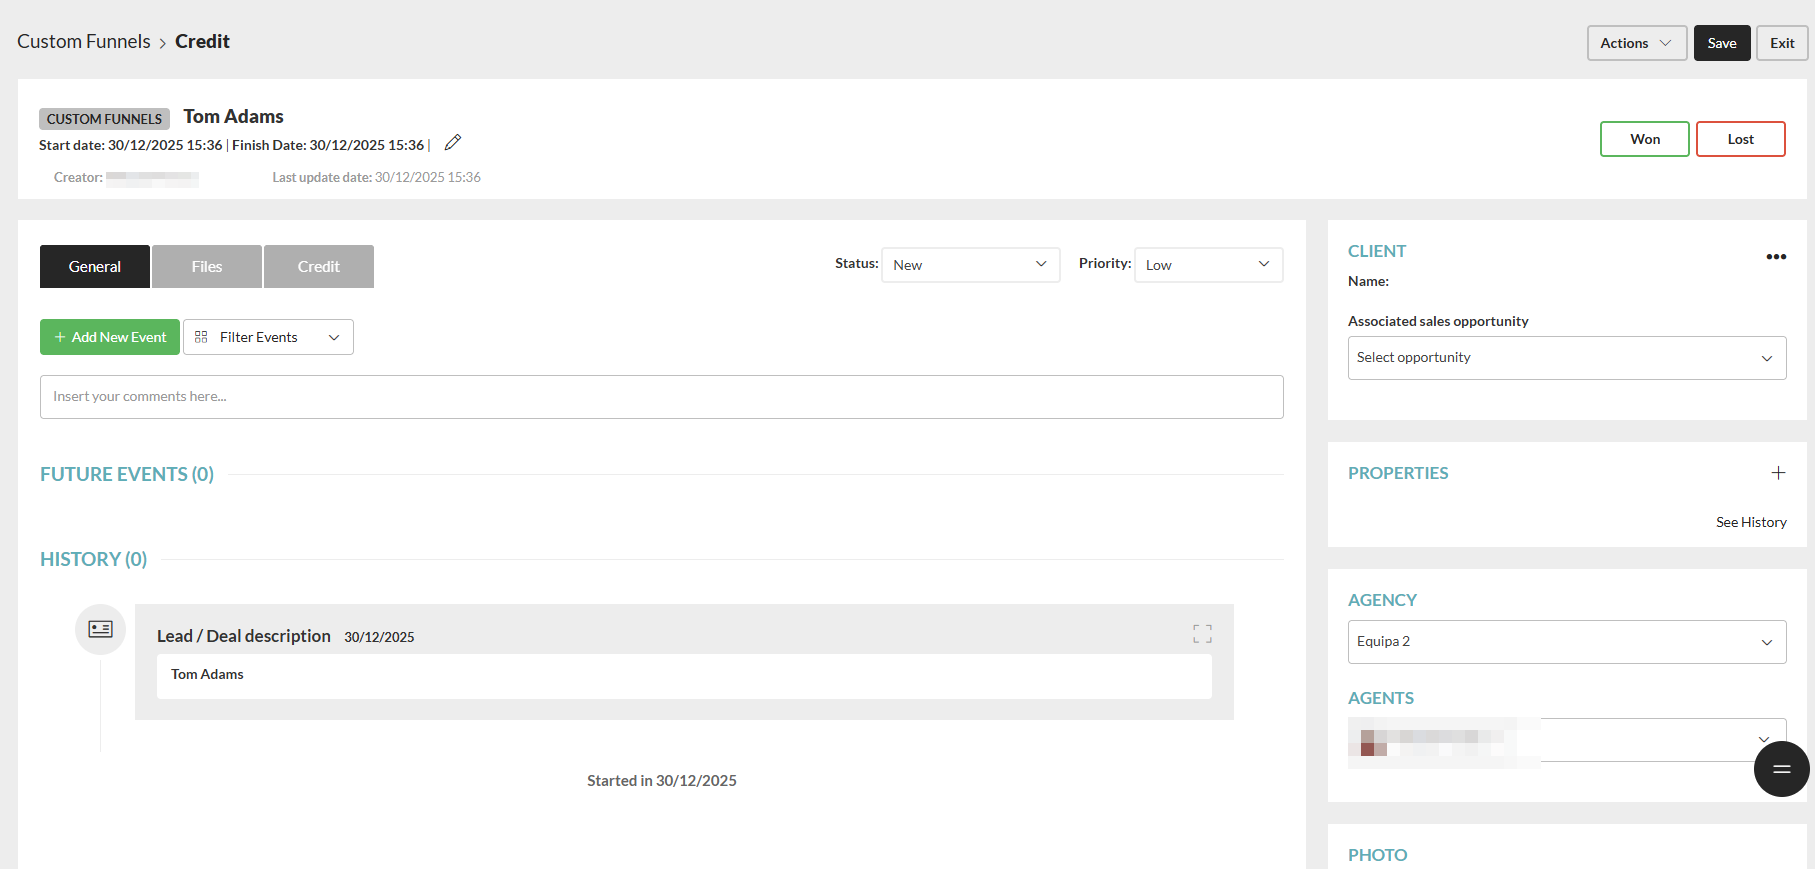
Task: Open the Priority dropdown
Action: [1207, 265]
